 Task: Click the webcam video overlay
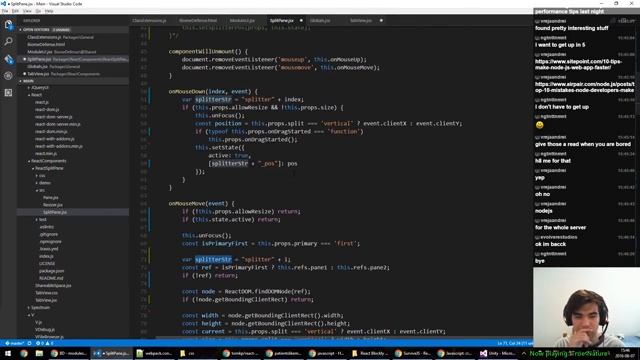(586, 307)
